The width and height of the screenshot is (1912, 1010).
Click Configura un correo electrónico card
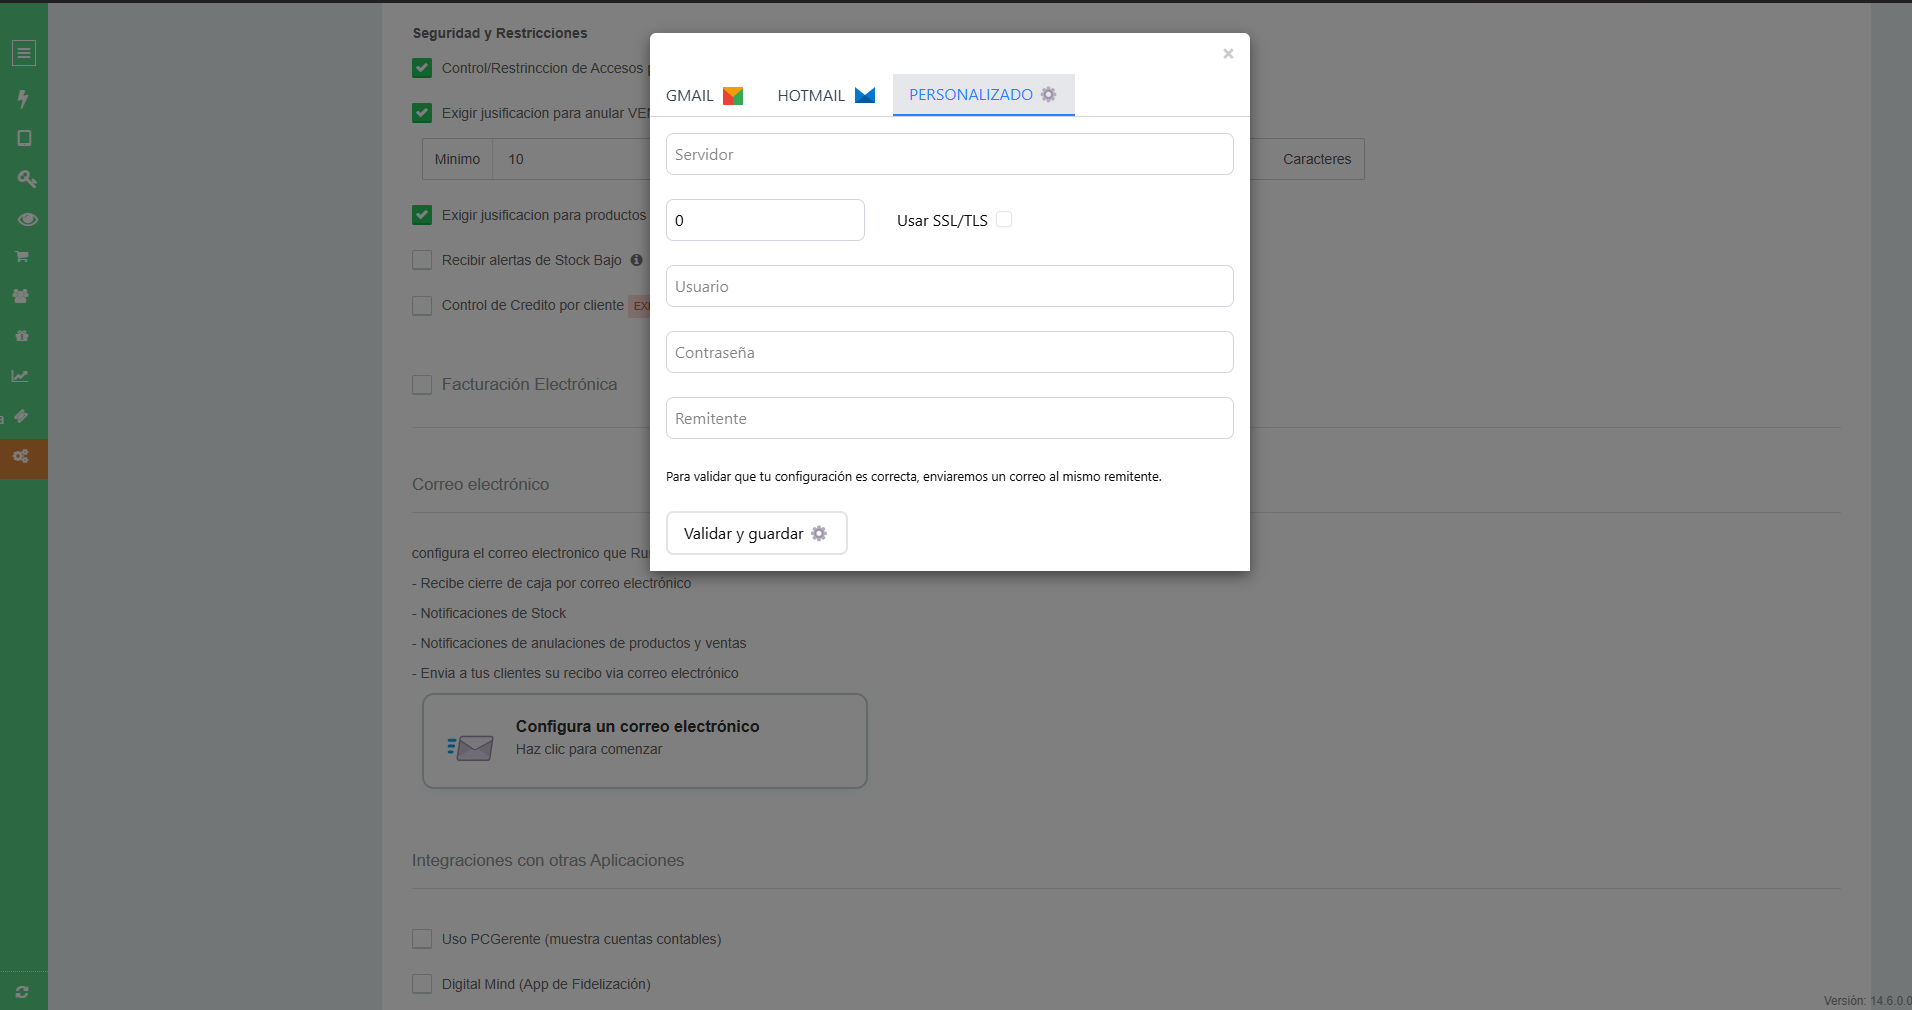pyautogui.click(x=645, y=741)
